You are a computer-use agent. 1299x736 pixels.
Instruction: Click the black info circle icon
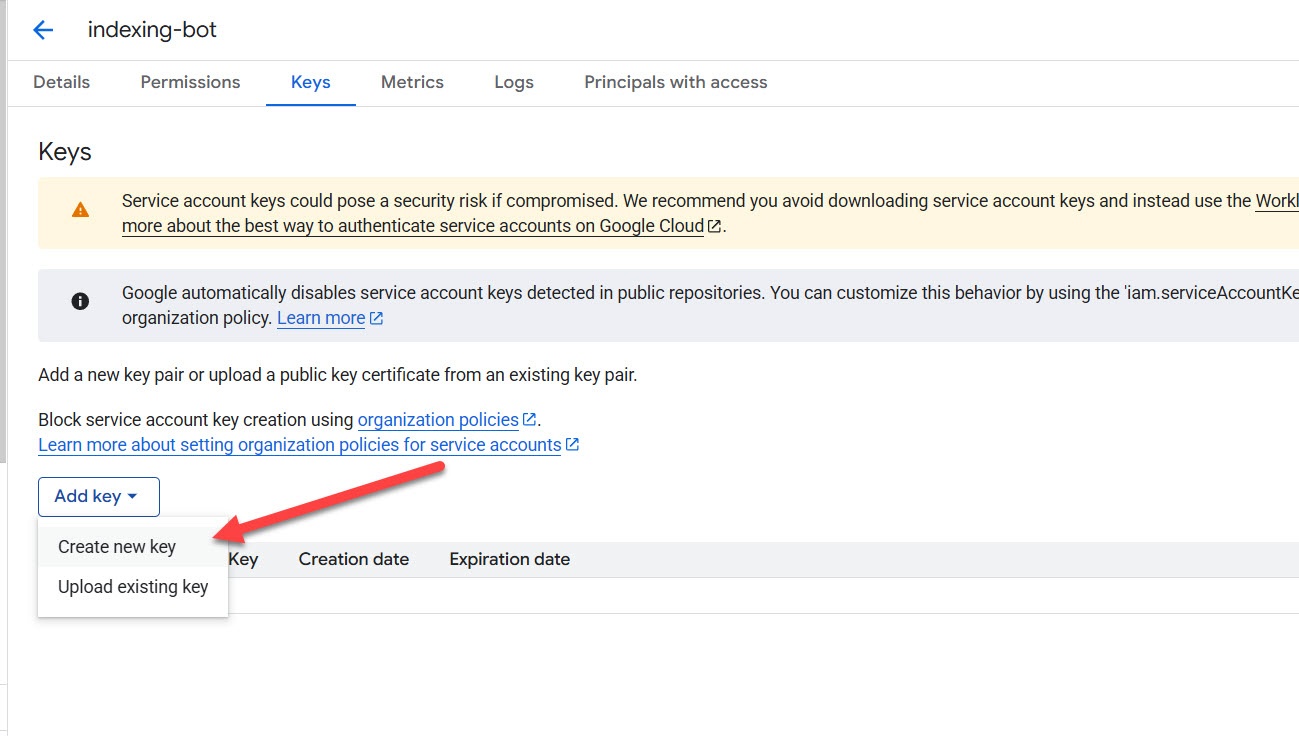click(x=80, y=301)
